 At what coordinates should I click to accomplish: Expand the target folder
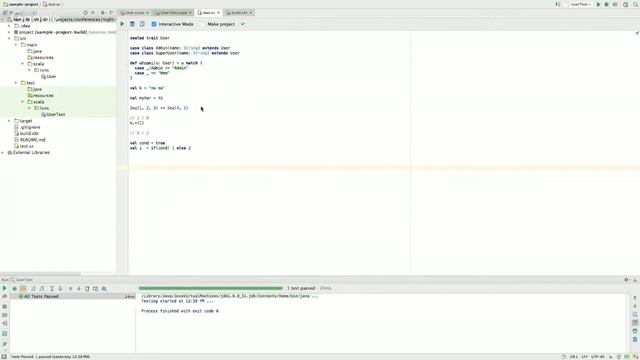click(x=9, y=121)
